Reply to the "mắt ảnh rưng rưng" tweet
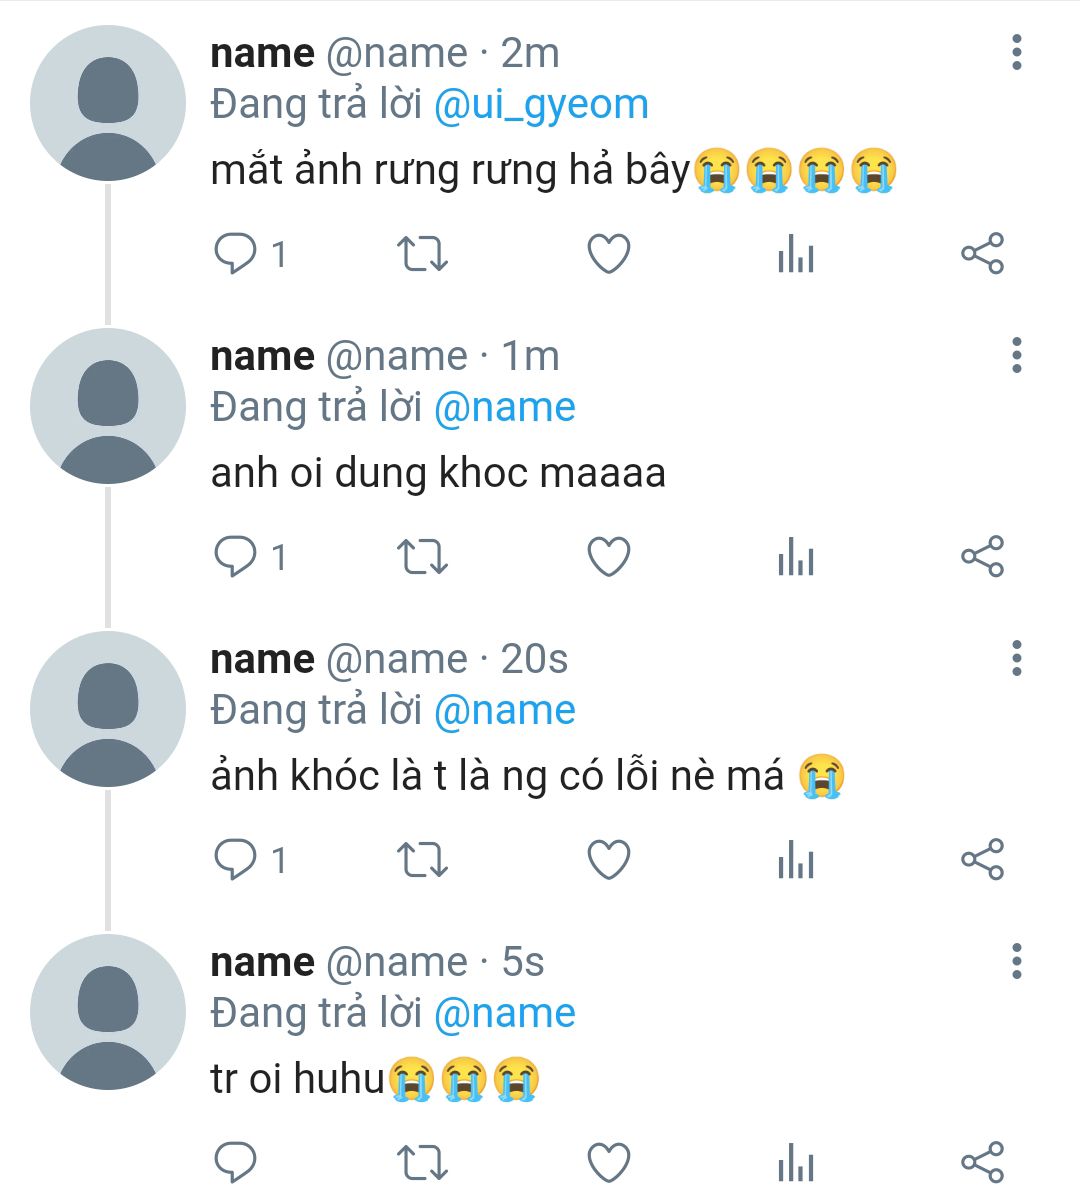The height and width of the screenshot is (1196, 1080). coord(236,254)
